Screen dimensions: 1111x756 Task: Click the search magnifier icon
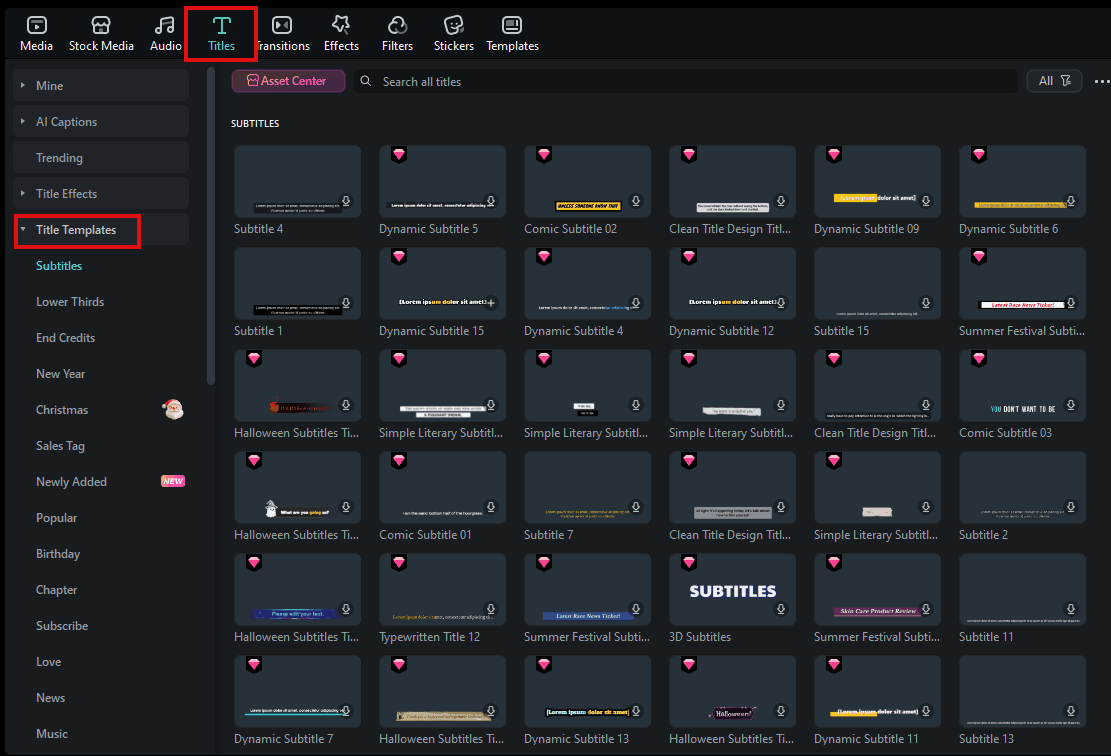(366, 81)
